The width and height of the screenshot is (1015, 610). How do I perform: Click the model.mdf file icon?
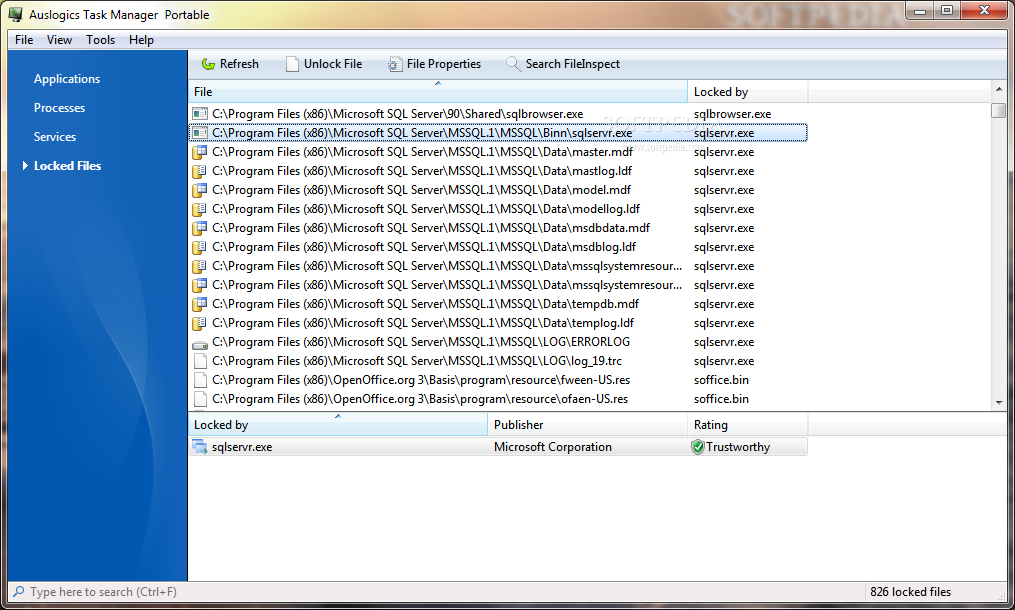(200, 190)
